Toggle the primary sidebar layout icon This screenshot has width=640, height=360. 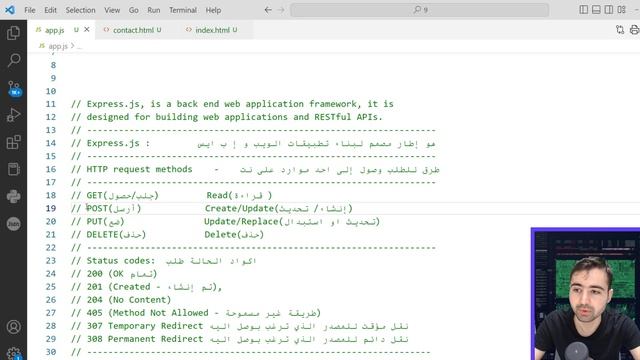coord(584,10)
